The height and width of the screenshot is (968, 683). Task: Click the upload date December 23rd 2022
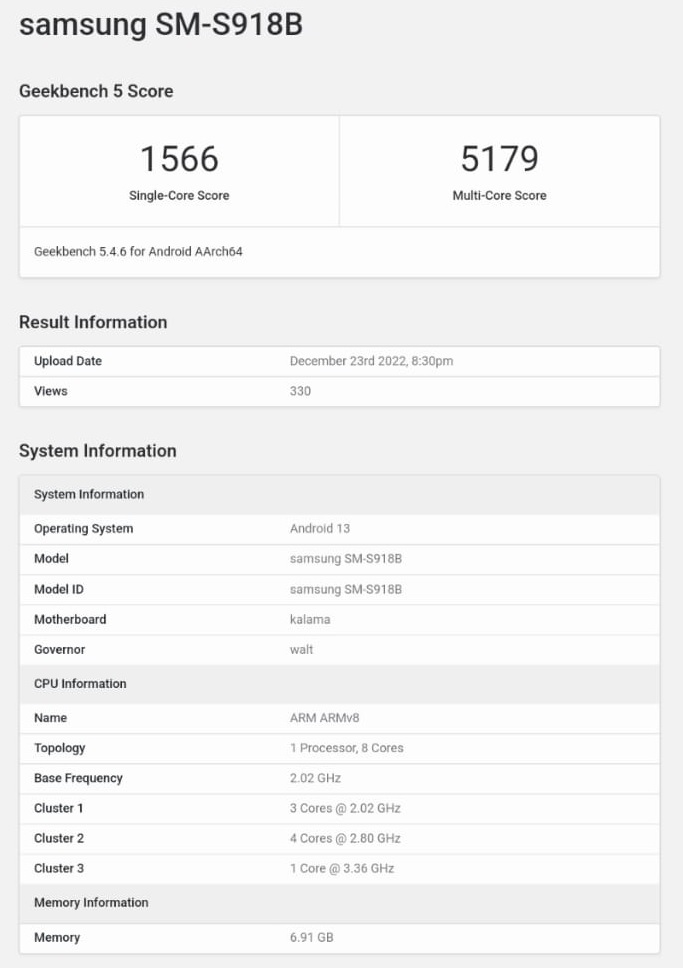pos(371,361)
